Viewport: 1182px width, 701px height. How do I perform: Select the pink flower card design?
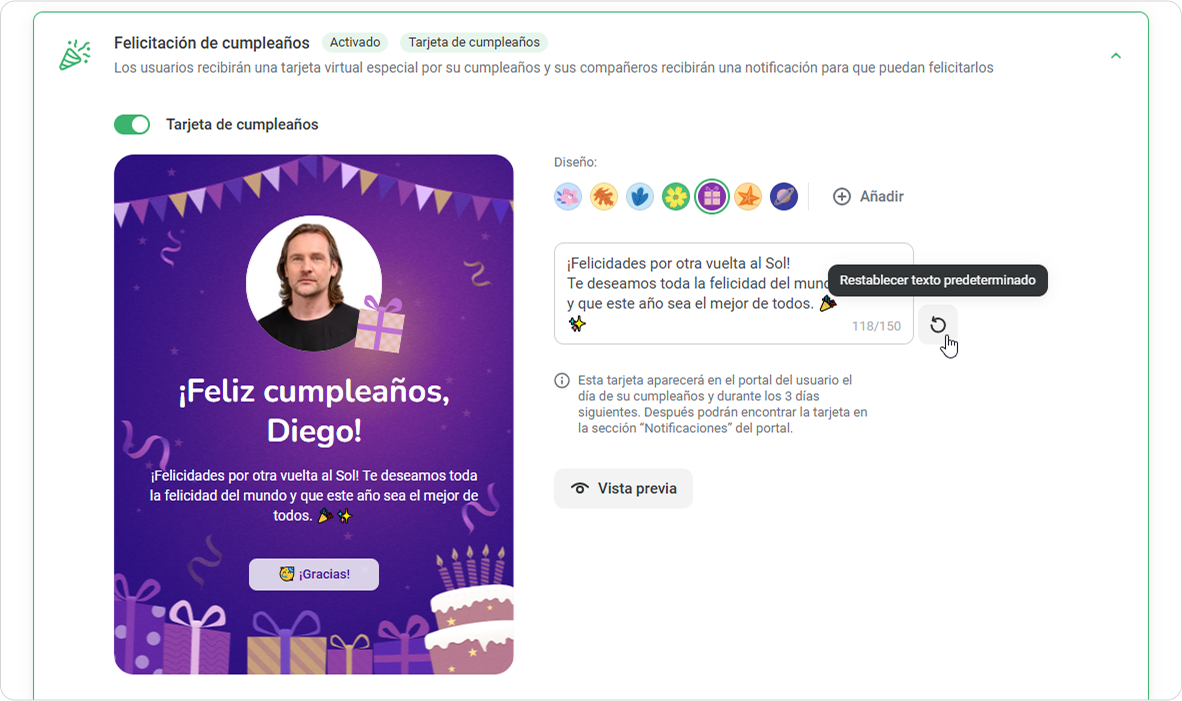(568, 197)
